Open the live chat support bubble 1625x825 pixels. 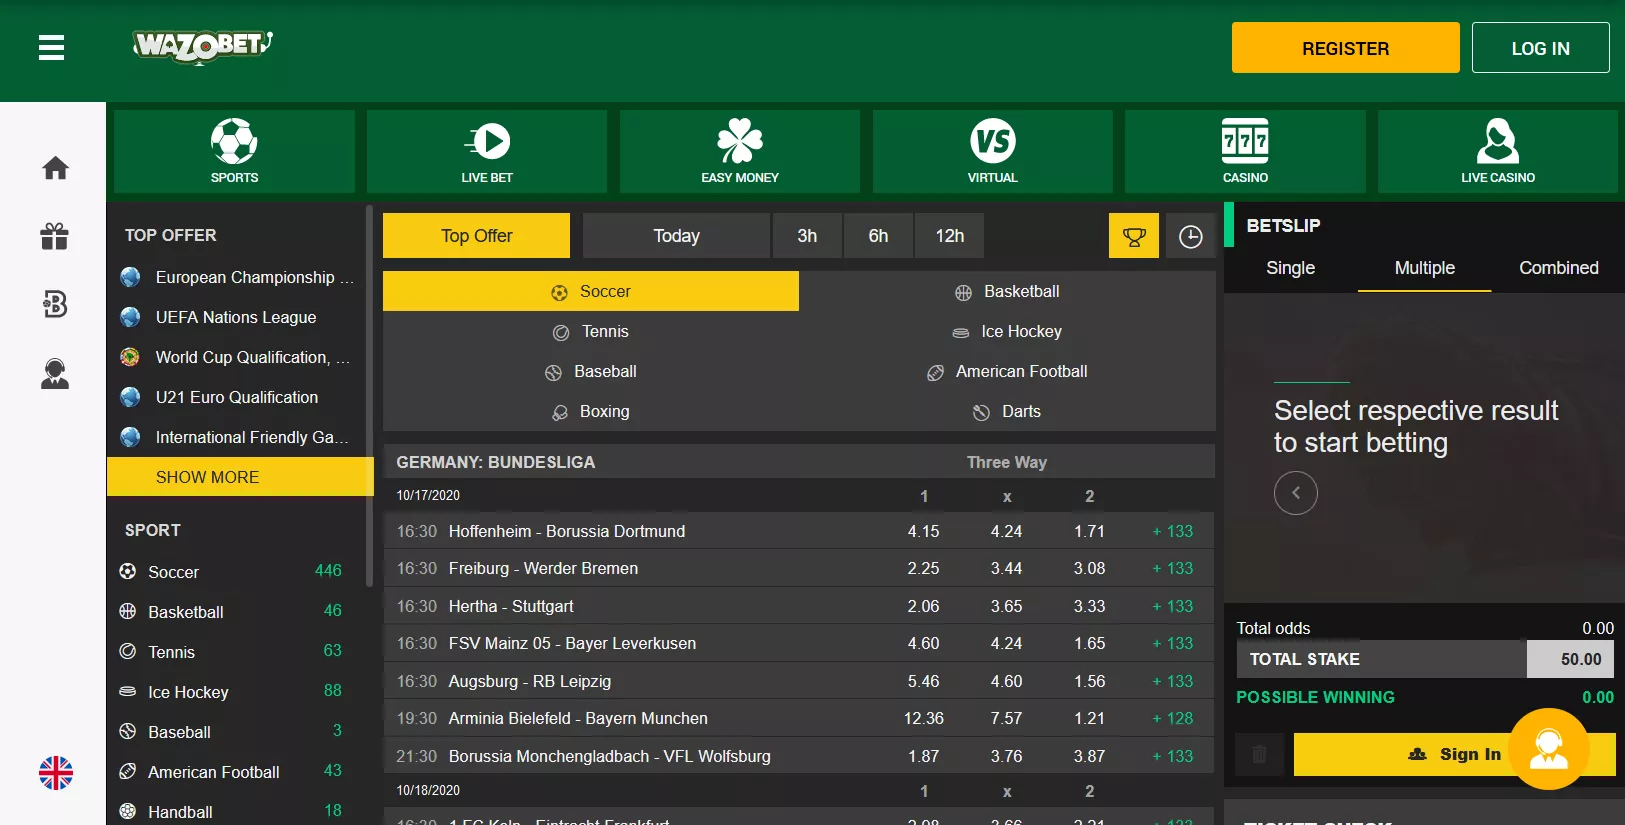[1549, 749]
